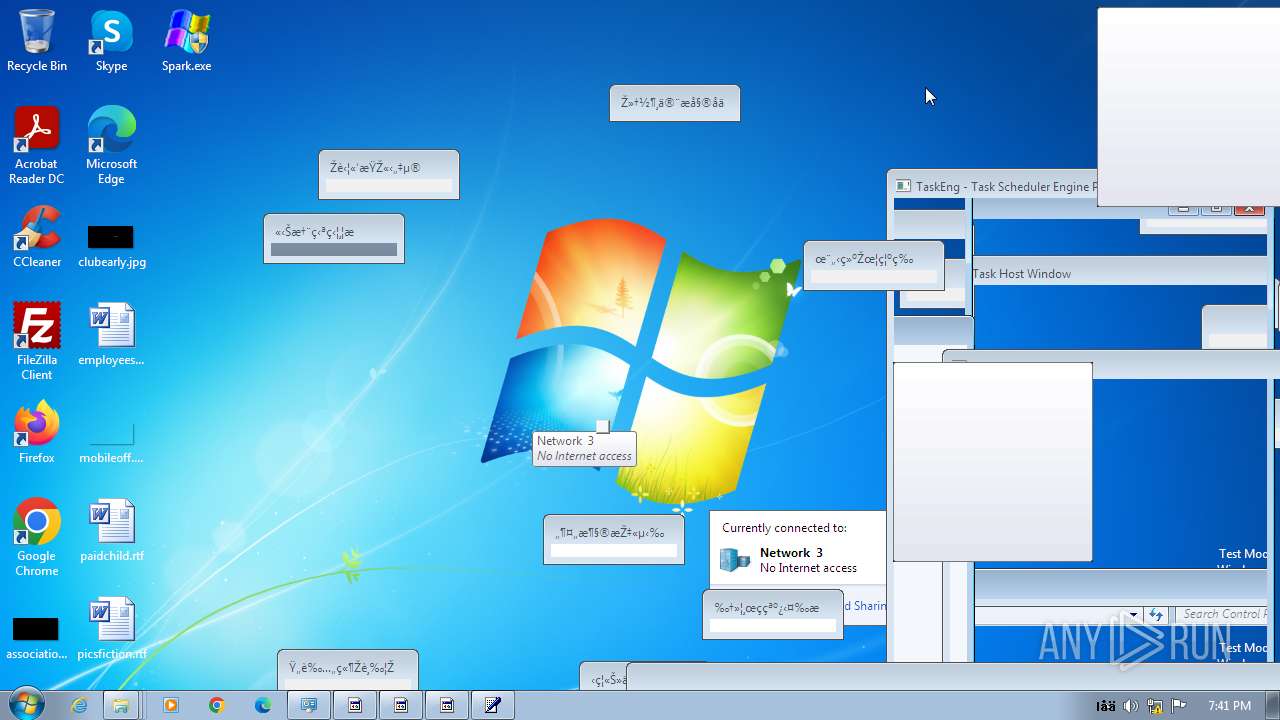Click the TaskEng - Task Scheduler Engine title

point(1005,186)
